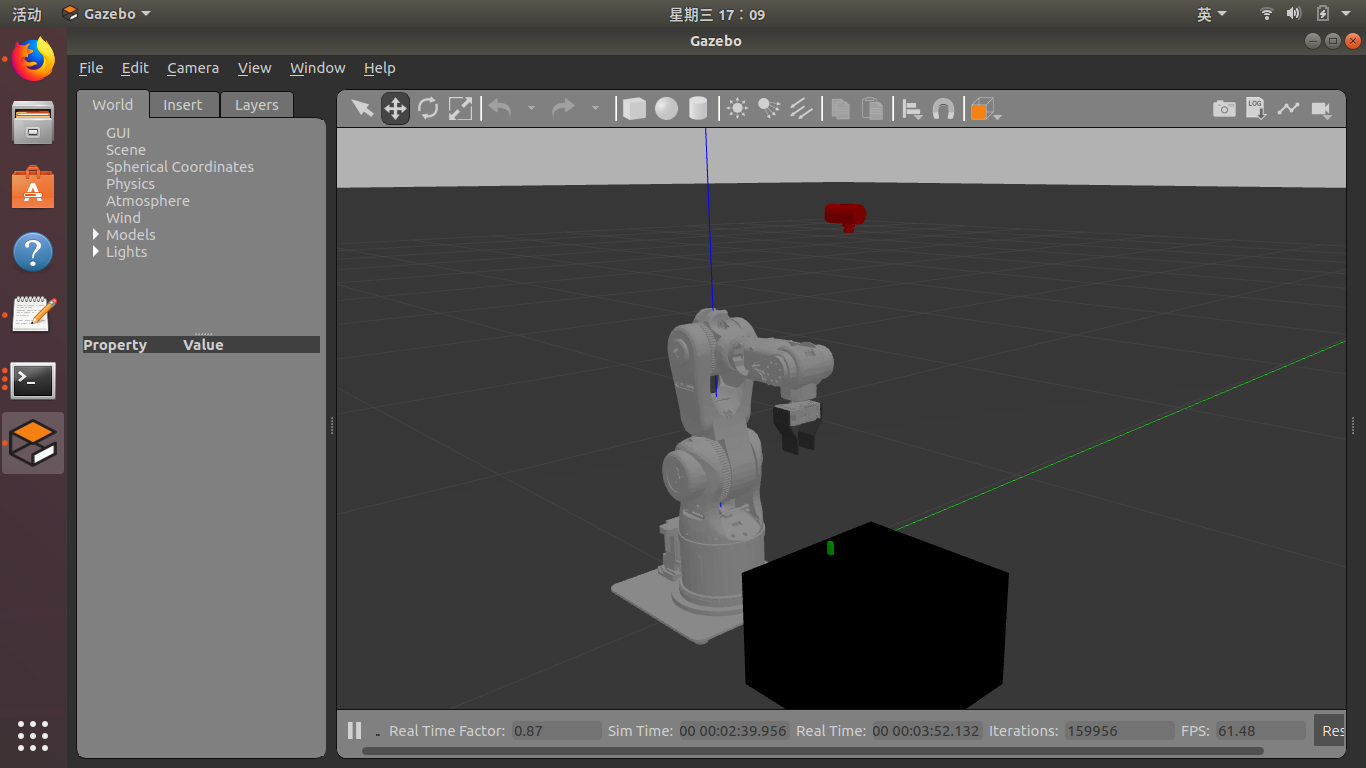Click the horizontal scrollbar below the status bar
1366x768 pixels.
pos(812,751)
